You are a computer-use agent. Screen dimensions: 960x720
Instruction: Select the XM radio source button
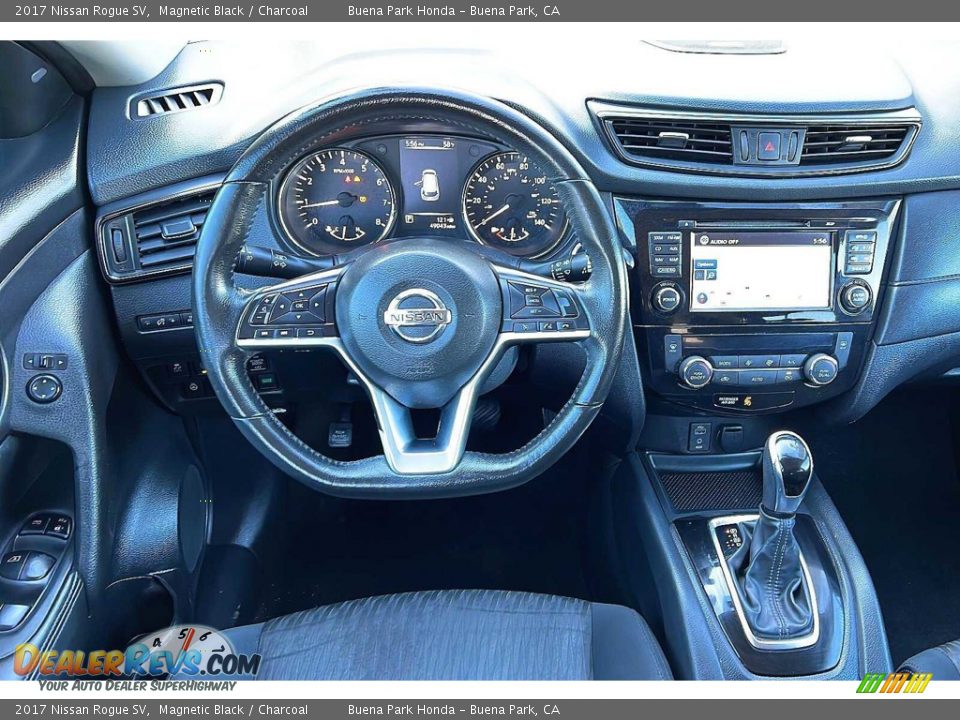pos(658,238)
